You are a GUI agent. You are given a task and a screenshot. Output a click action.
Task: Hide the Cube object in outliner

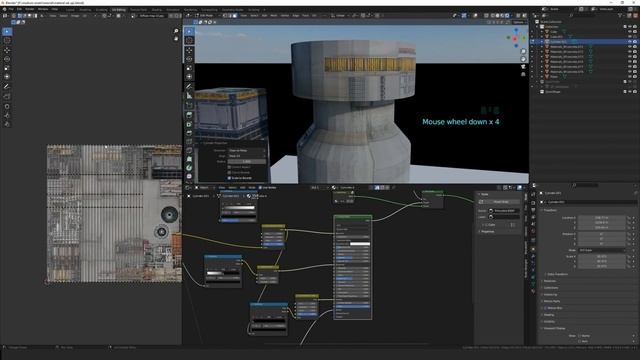click(x=630, y=31)
